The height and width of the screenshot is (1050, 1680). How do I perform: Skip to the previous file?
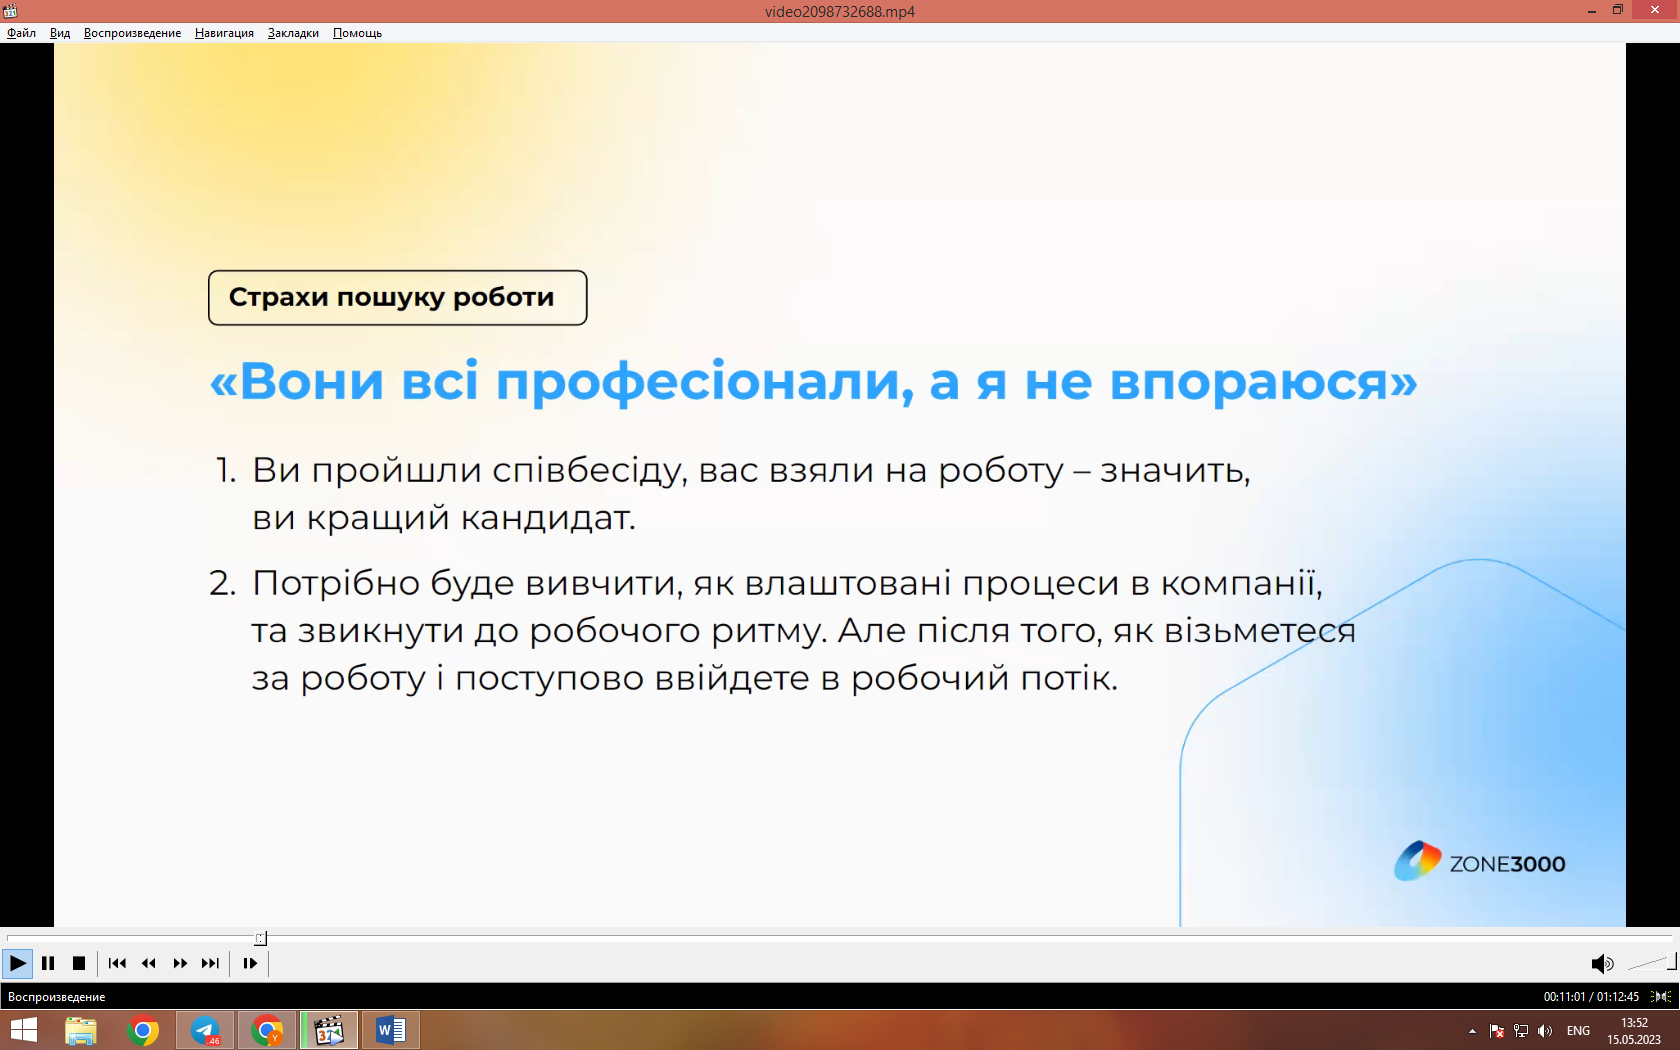pos(117,963)
